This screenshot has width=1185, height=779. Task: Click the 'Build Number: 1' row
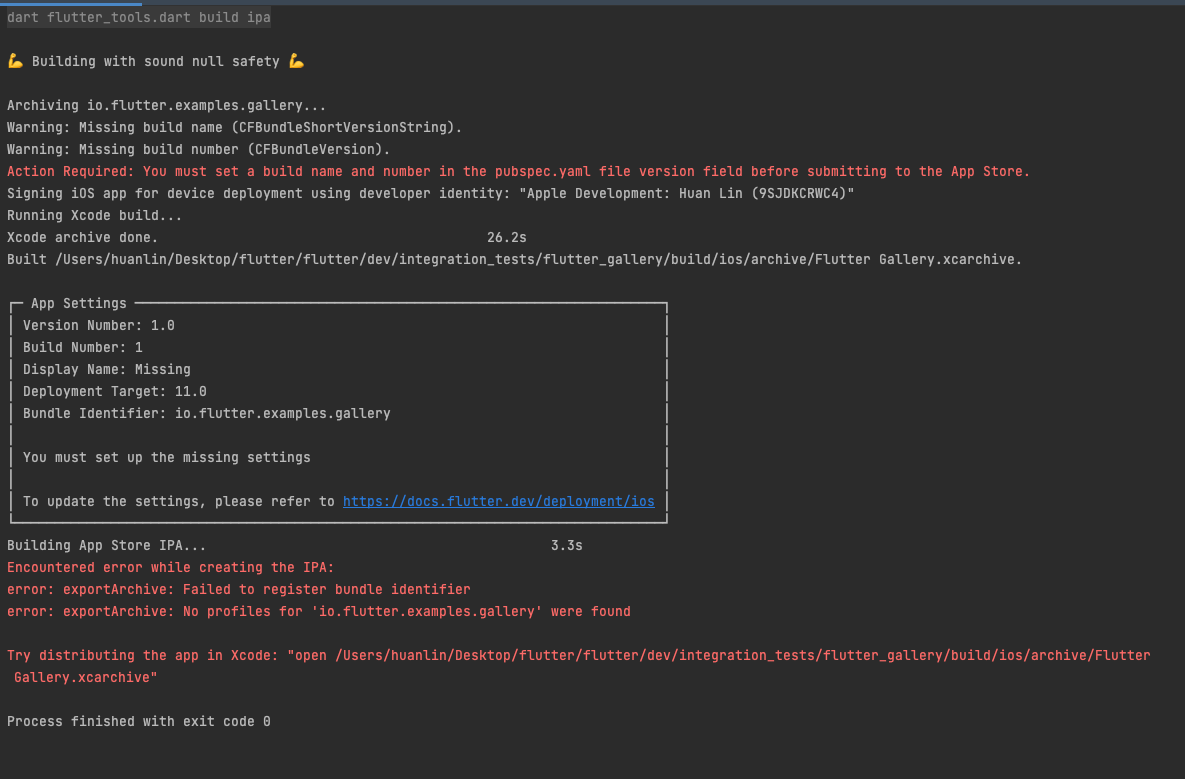point(82,348)
